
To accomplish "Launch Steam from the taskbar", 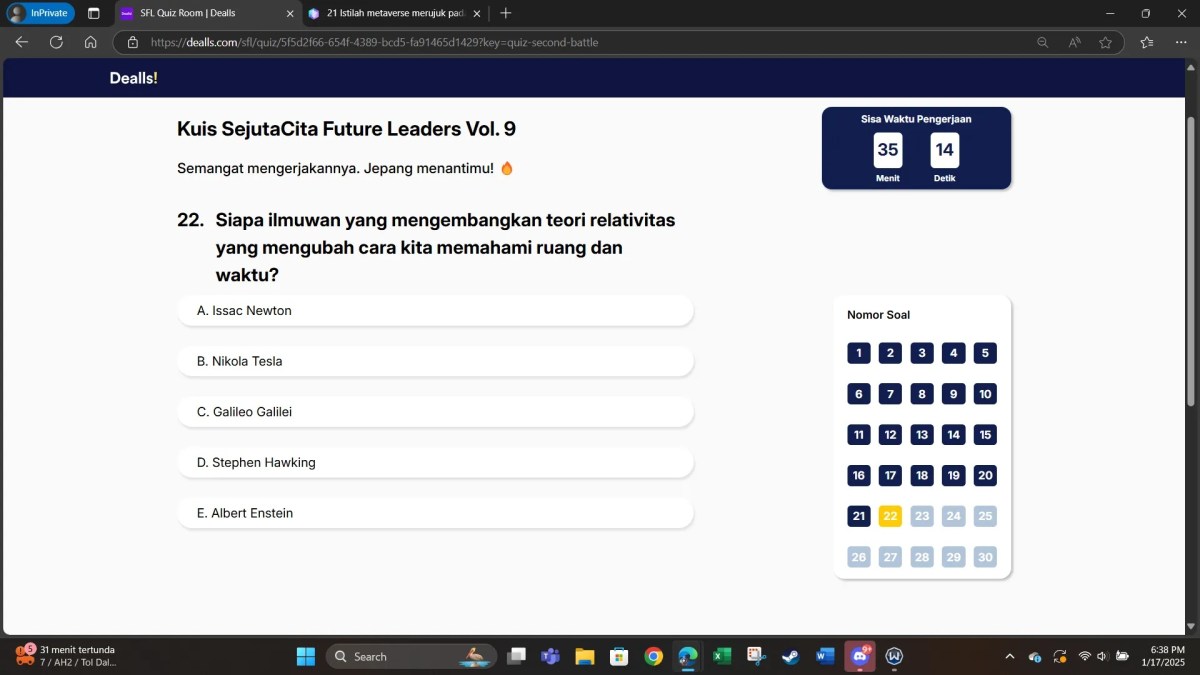I will [x=789, y=656].
